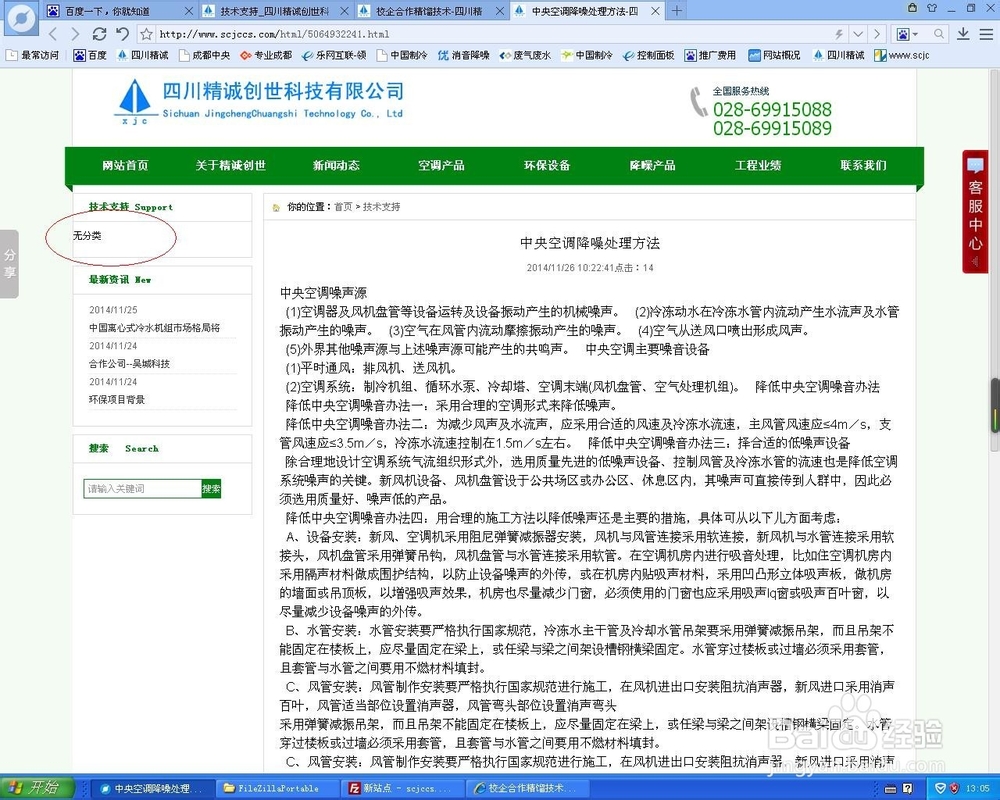Open the hamburger menu in browser toolbar
The image size is (1000, 800).
[x=986, y=34]
